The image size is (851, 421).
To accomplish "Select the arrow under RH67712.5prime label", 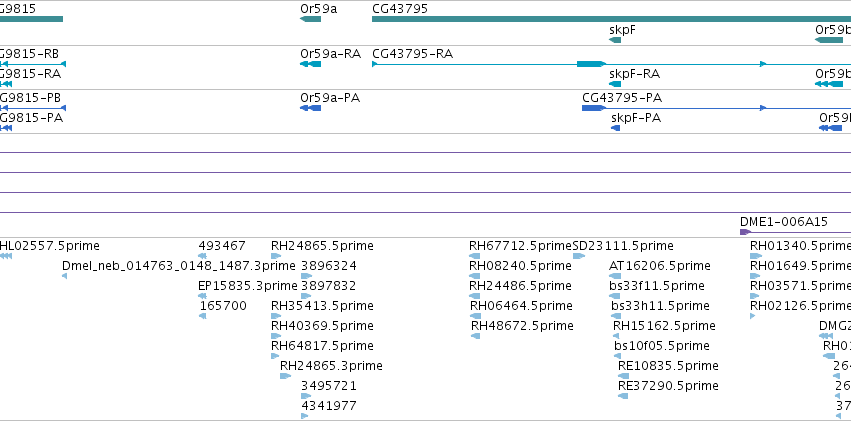I will point(474,256).
